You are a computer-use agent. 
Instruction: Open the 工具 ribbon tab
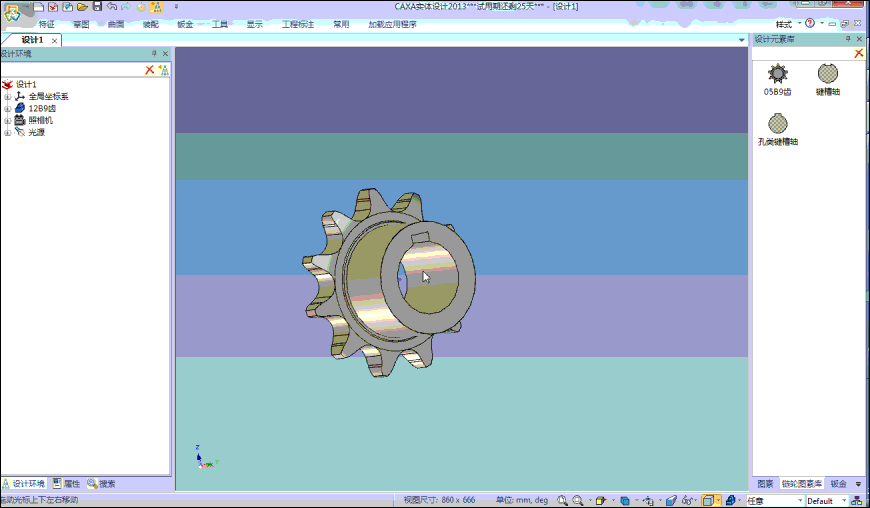coord(220,24)
